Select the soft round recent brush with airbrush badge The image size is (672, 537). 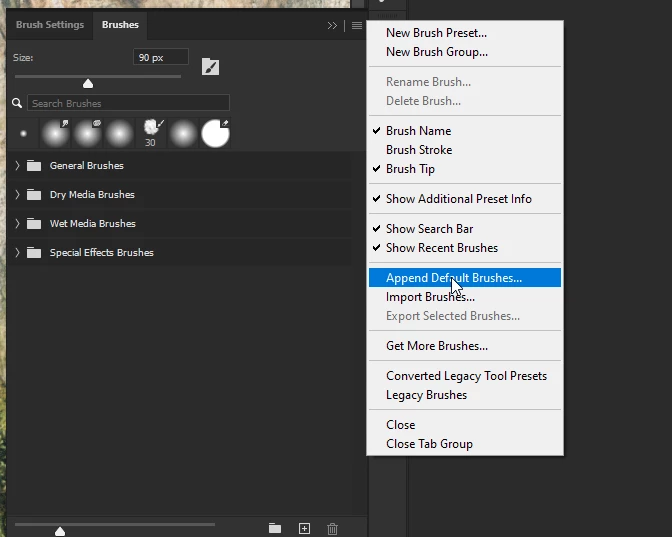click(x=55, y=134)
